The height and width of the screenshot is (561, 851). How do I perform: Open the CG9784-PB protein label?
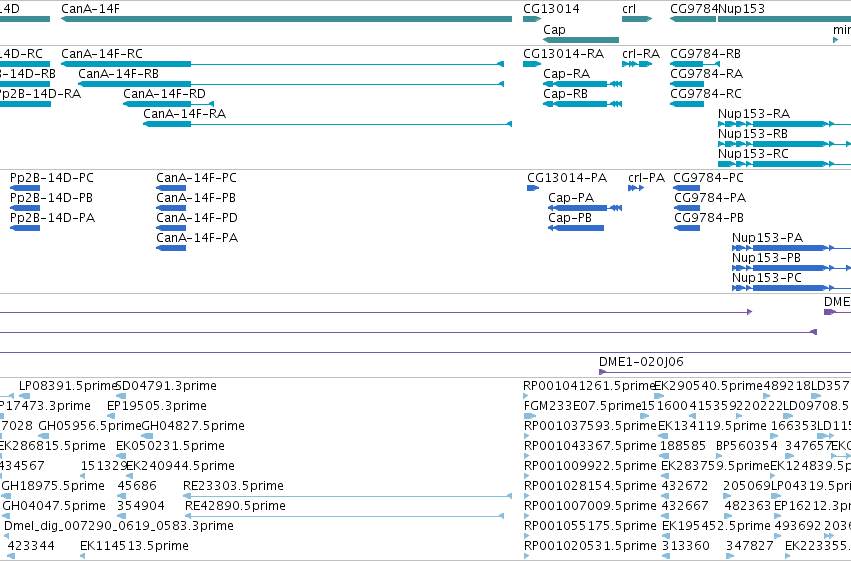pos(709,218)
